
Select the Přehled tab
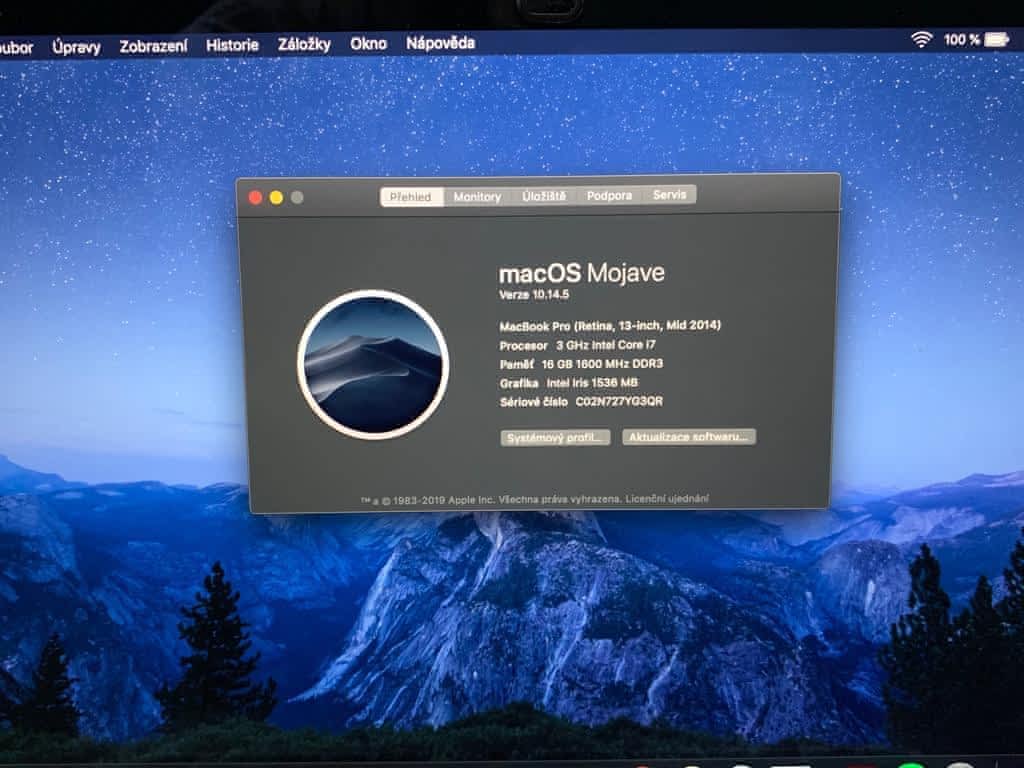point(411,197)
